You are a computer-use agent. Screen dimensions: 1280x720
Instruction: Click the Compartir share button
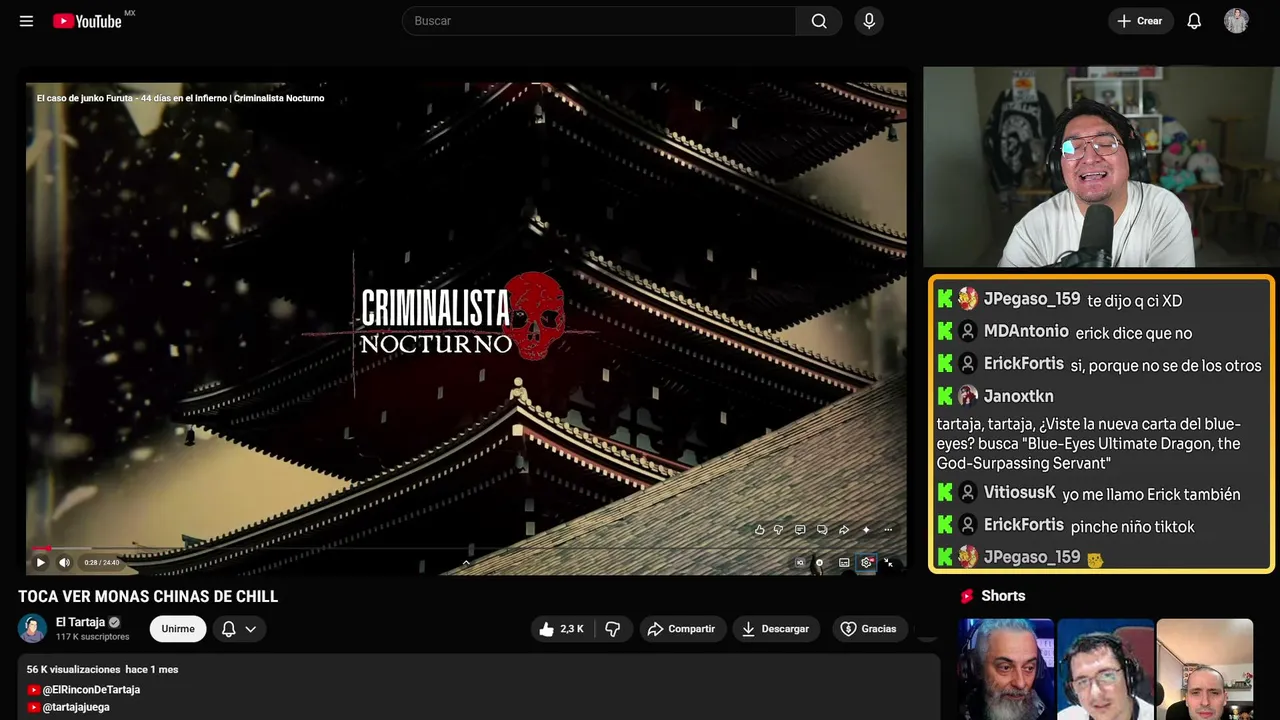point(682,629)
